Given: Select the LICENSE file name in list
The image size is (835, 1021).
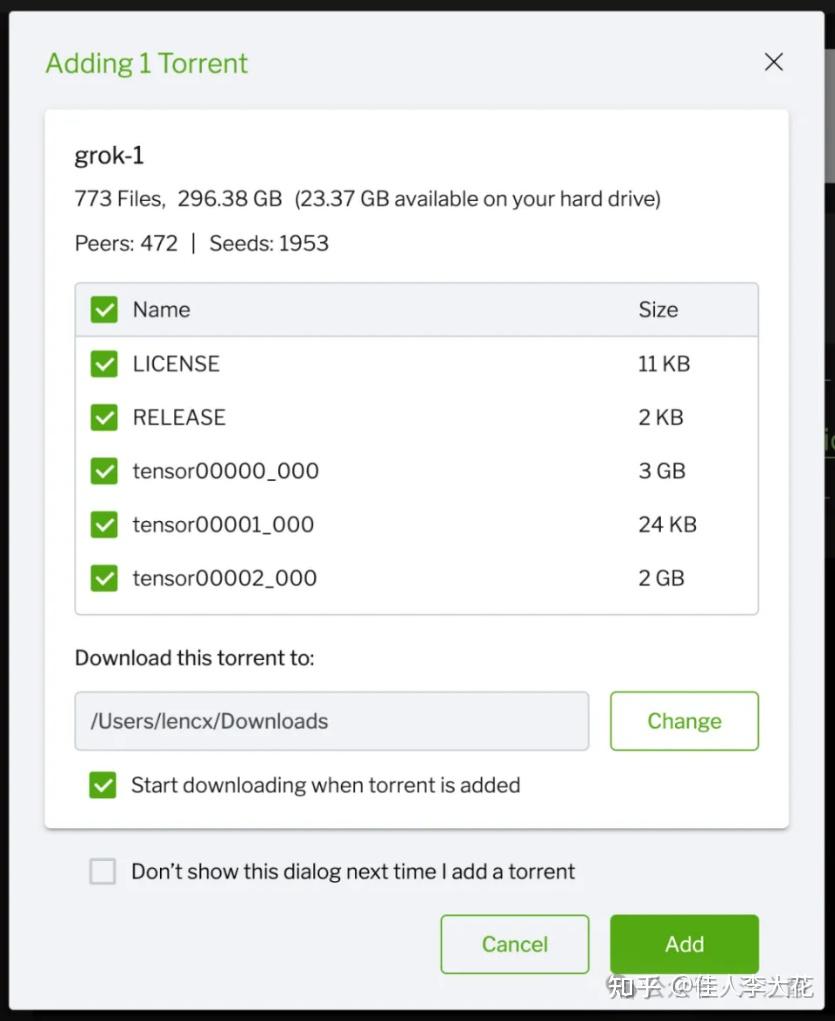Looking at the screenshot, I should click(x=176, y=364).
